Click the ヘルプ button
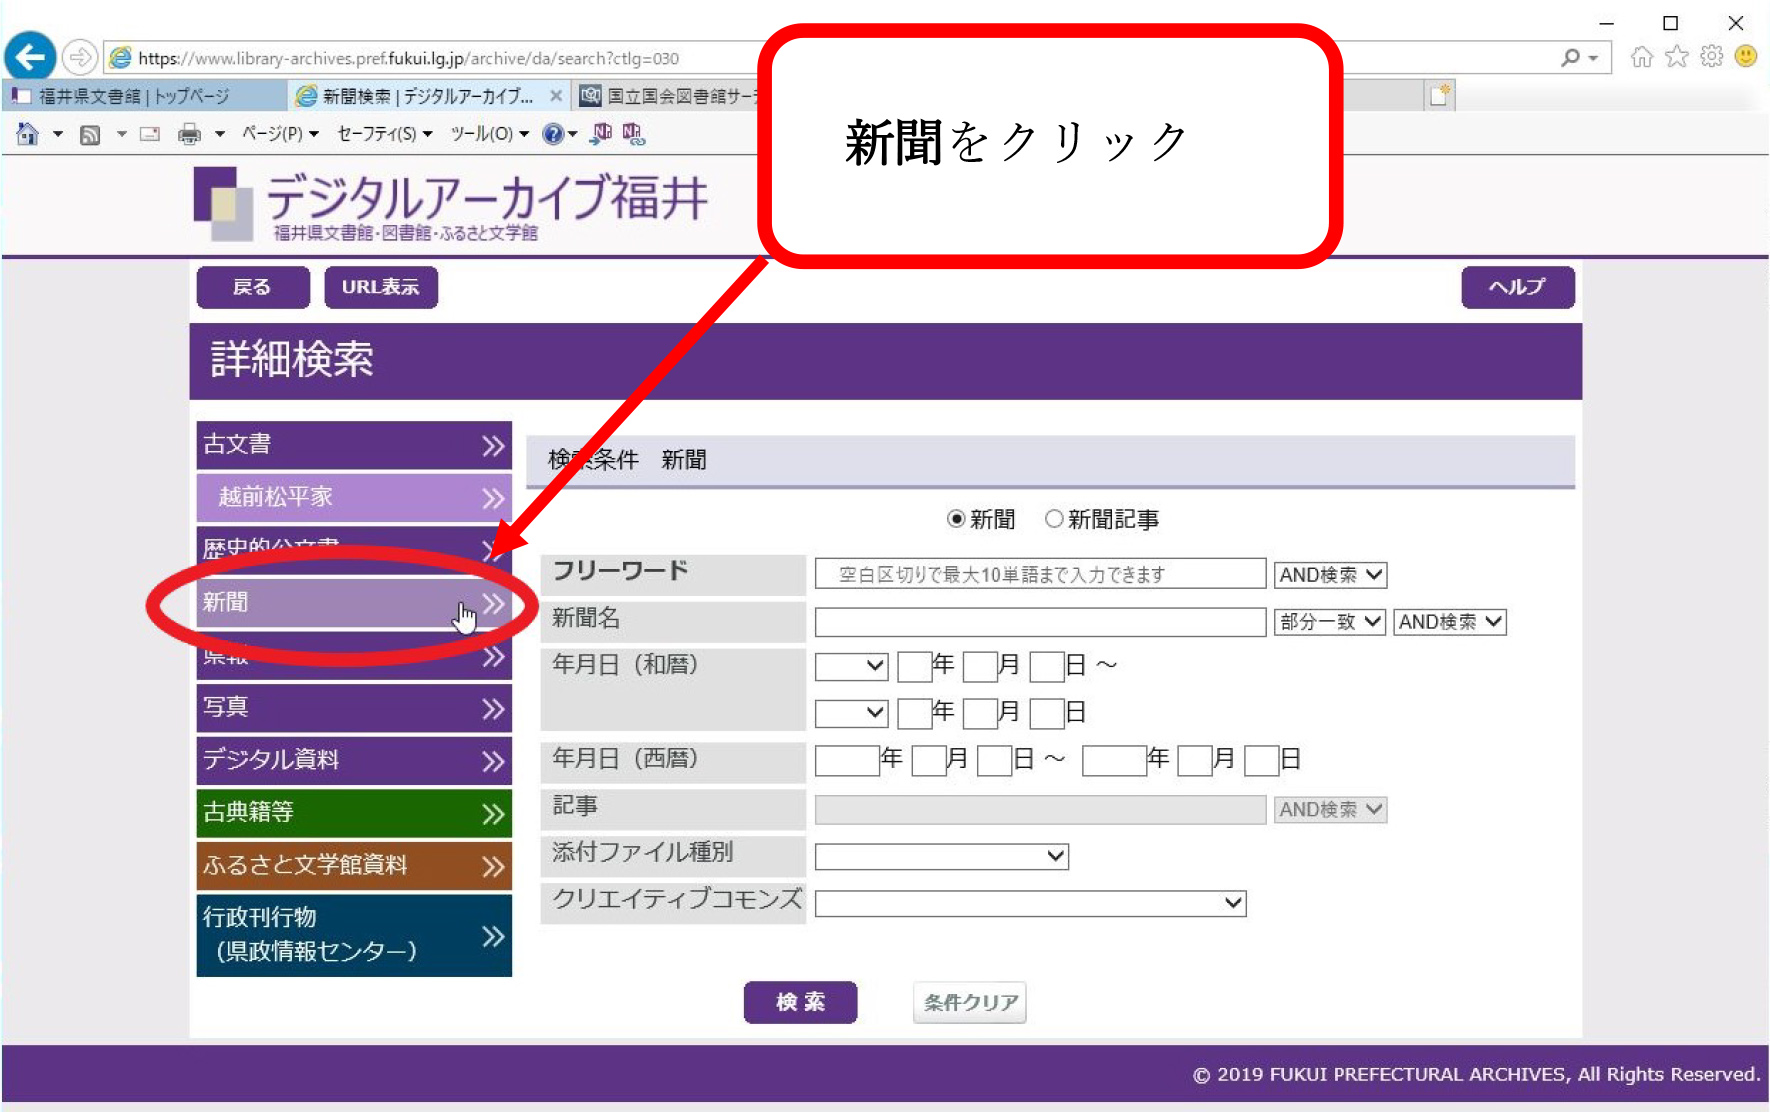 pos(1518,287)
